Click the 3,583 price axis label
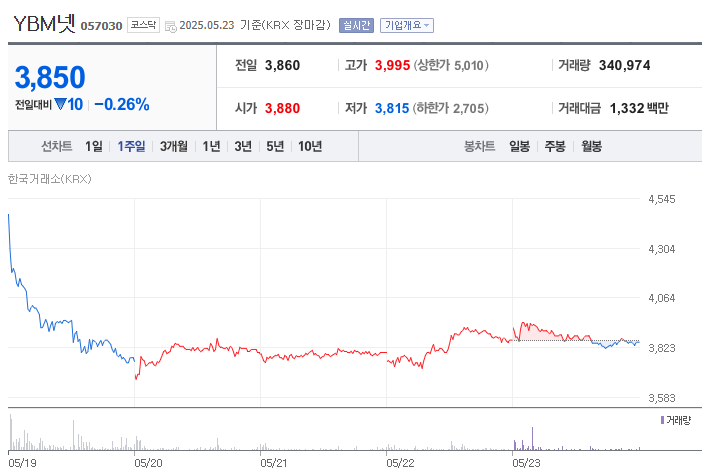The width and height of the screenshot is (702, 474). (x=662, y=398)
